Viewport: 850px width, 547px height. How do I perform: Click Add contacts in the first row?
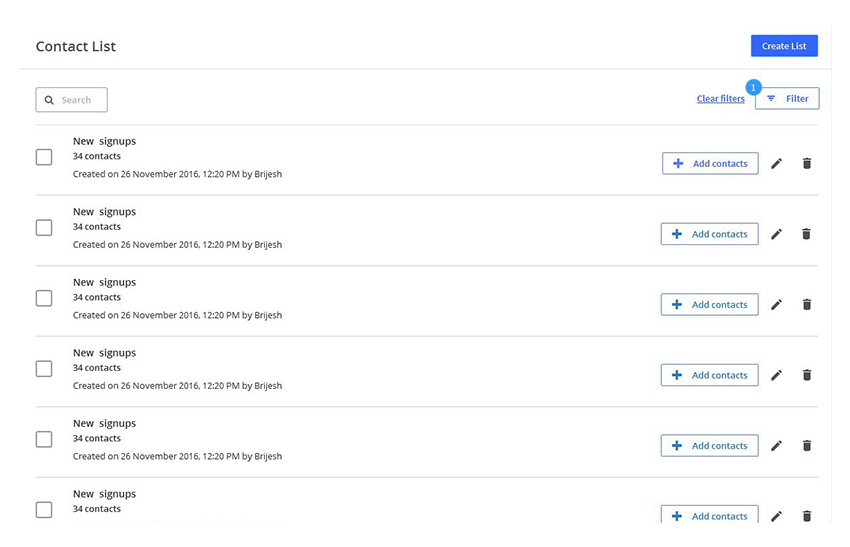pyautogui.click(x=710, y=164)
